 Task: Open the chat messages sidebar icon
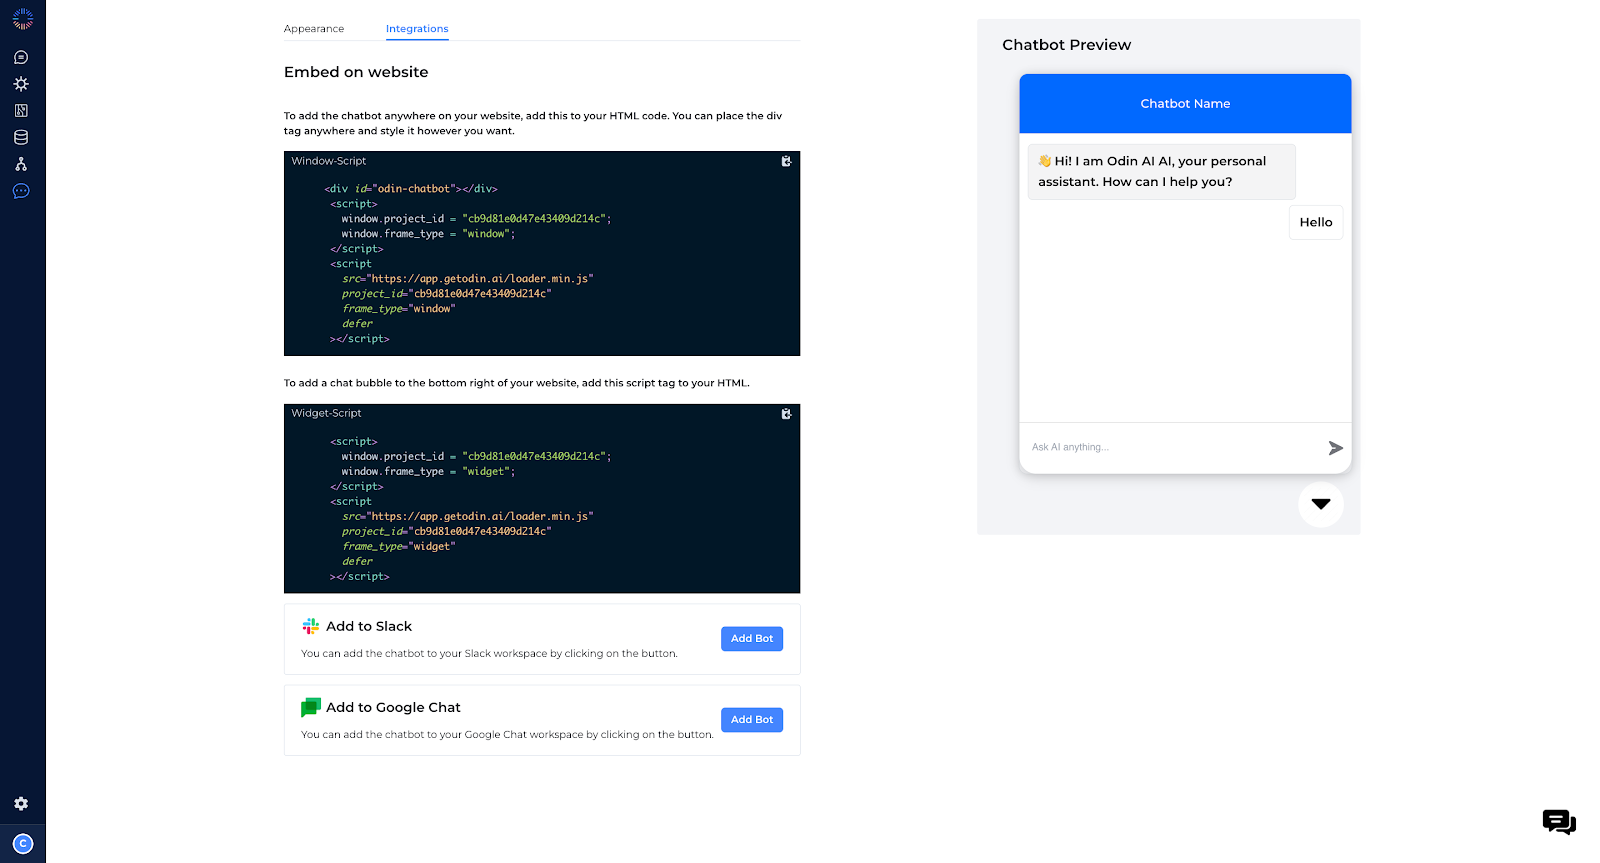click(21, 58)
